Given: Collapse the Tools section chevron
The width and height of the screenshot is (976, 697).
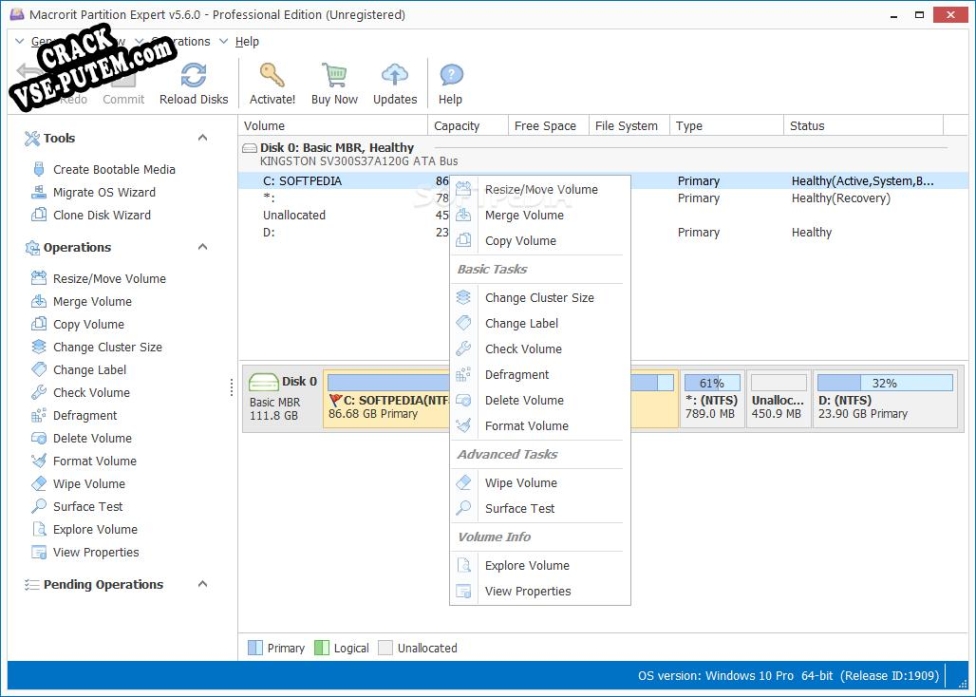Looking at the screenshot, I should tap(202, 138).
